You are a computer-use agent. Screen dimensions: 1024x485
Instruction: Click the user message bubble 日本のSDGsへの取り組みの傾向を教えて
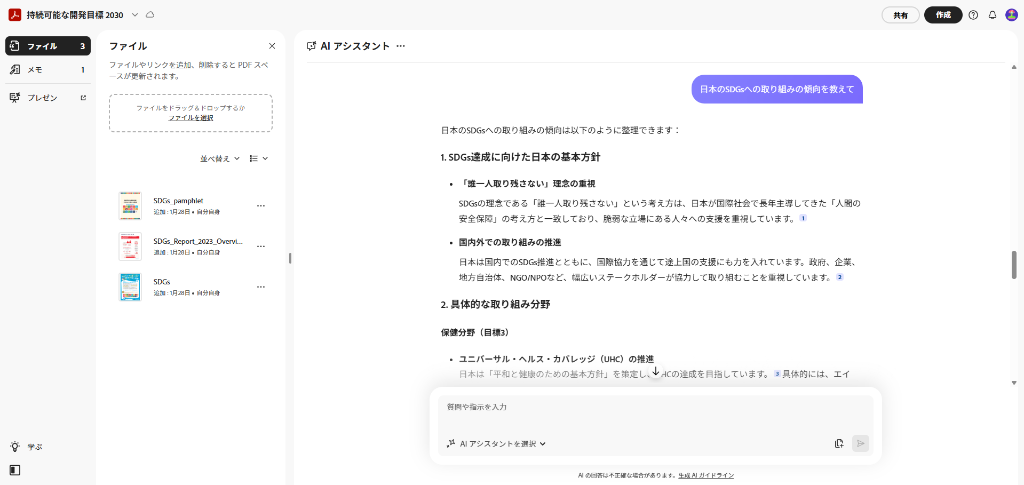pyautogui.click(x=777, y=89)
